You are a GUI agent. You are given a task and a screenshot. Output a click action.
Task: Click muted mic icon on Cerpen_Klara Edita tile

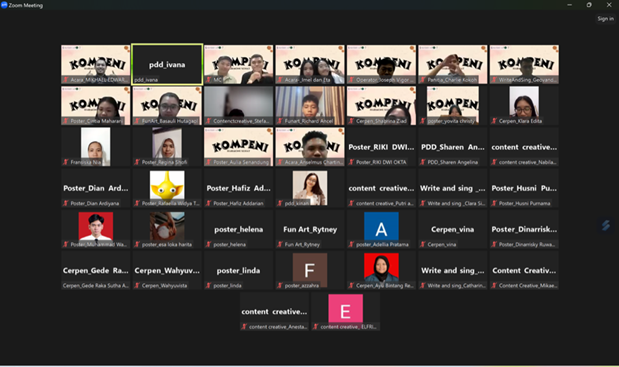[x=495, y=121]
